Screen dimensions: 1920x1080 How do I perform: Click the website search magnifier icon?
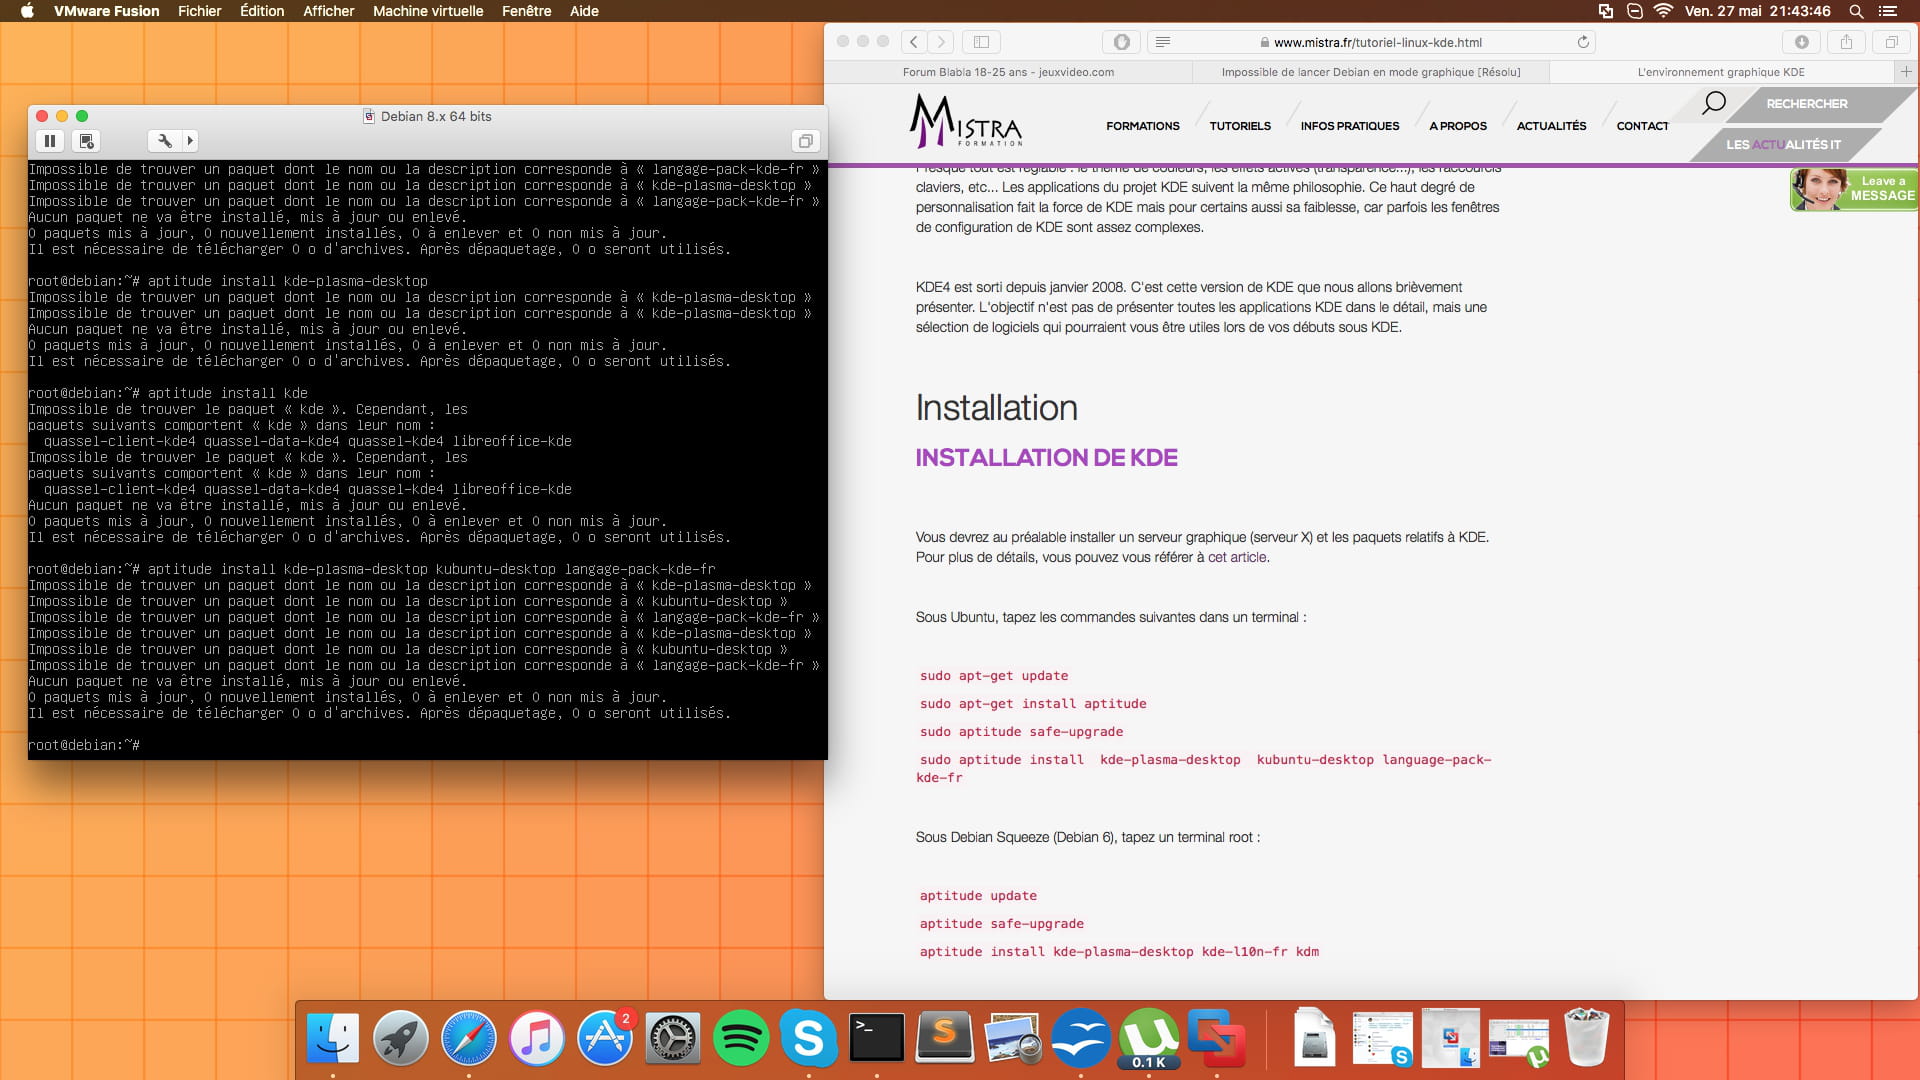[x=1714, y=103]
